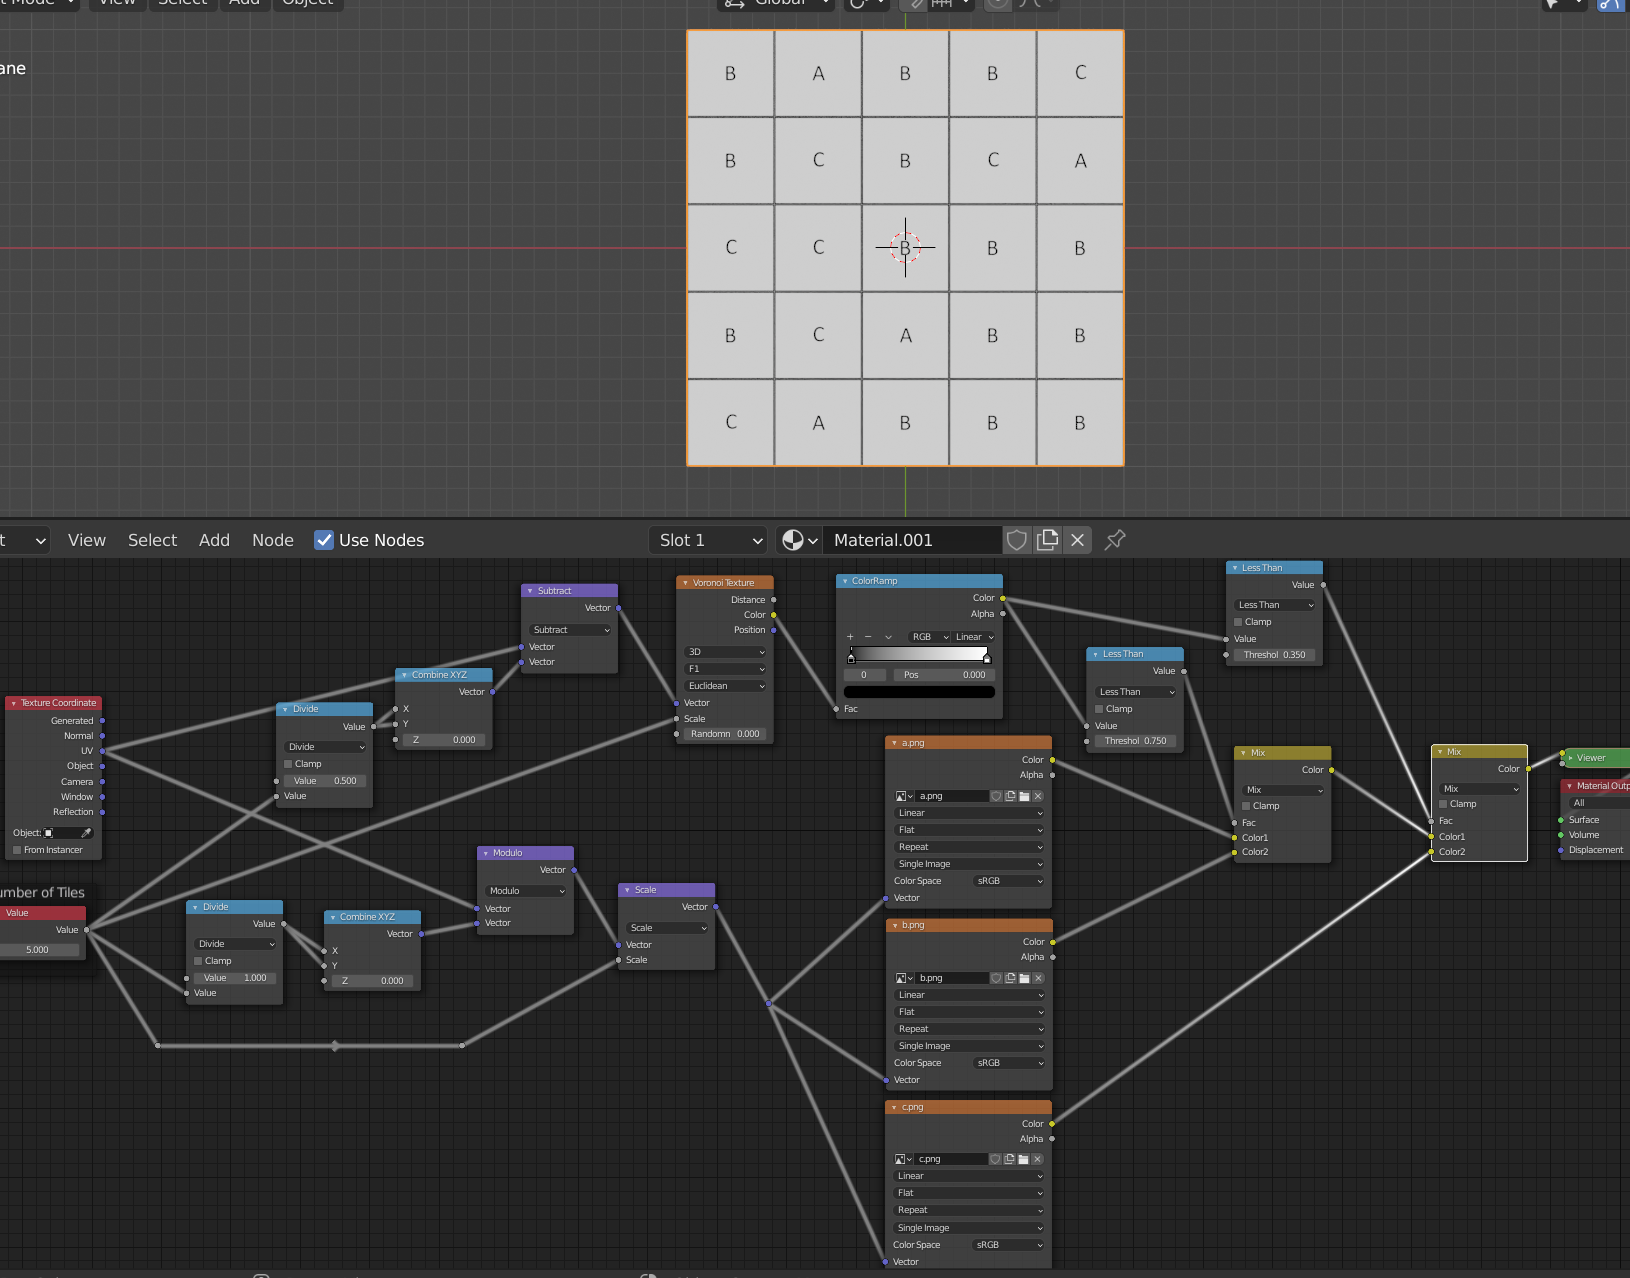Open the a.png Repeat extension dropdown
Image resolution: width=1630 pixels, height=1278 pixels.
click(969, 847)
